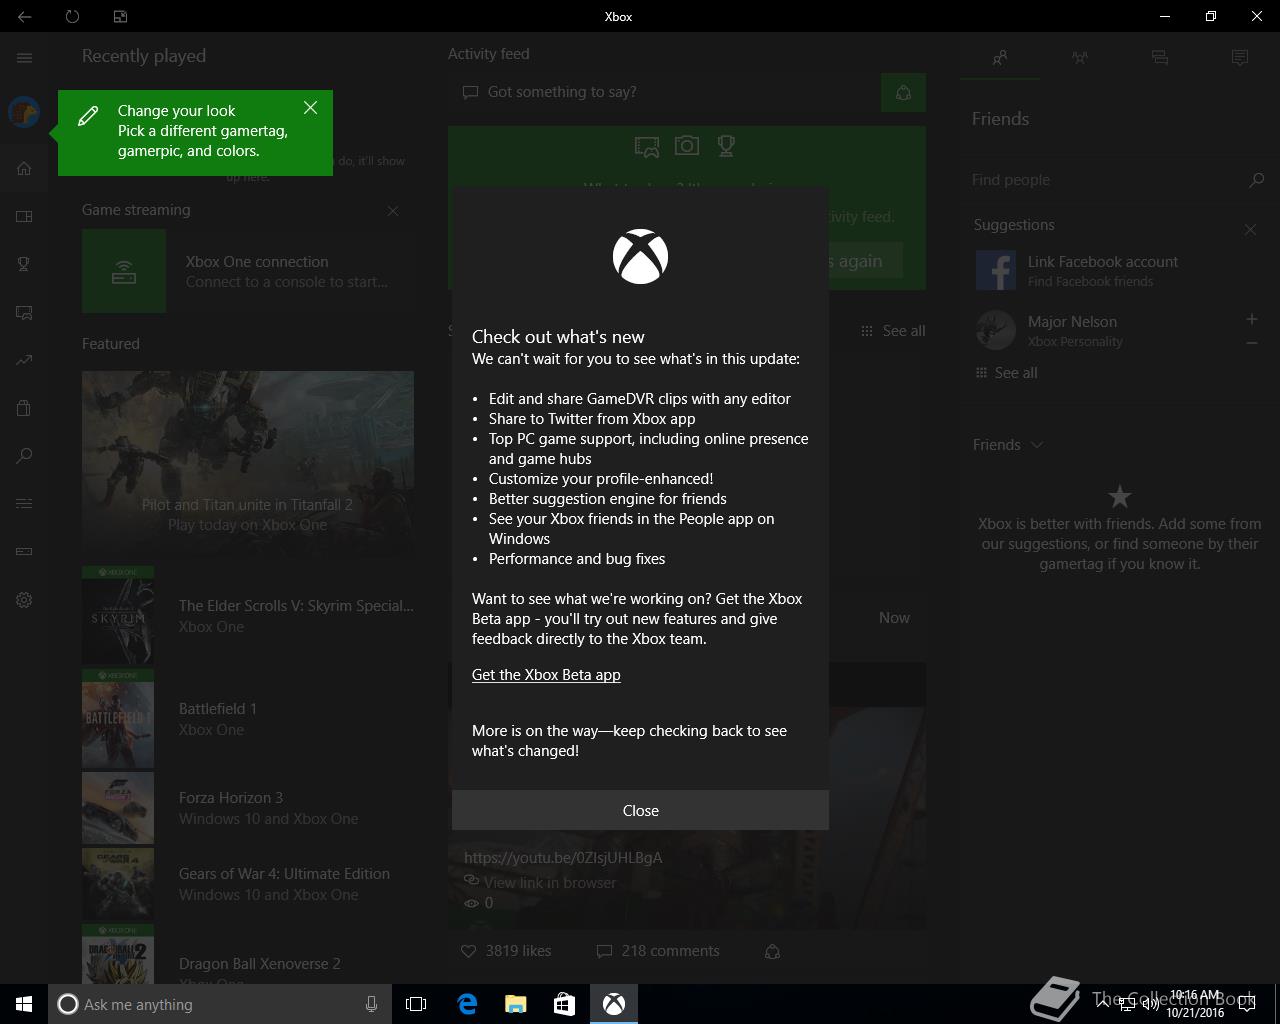Open Forza Horizon 3 entry
1280x1024 pixels.
(248, 808)
